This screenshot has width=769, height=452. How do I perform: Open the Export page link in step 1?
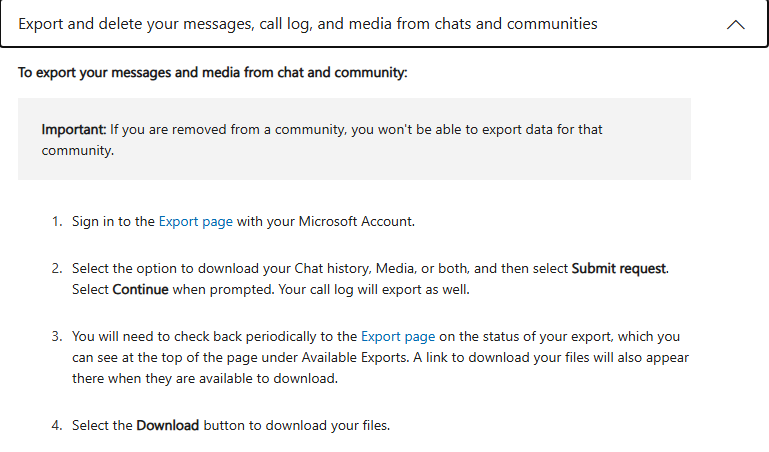coord(196,221)
